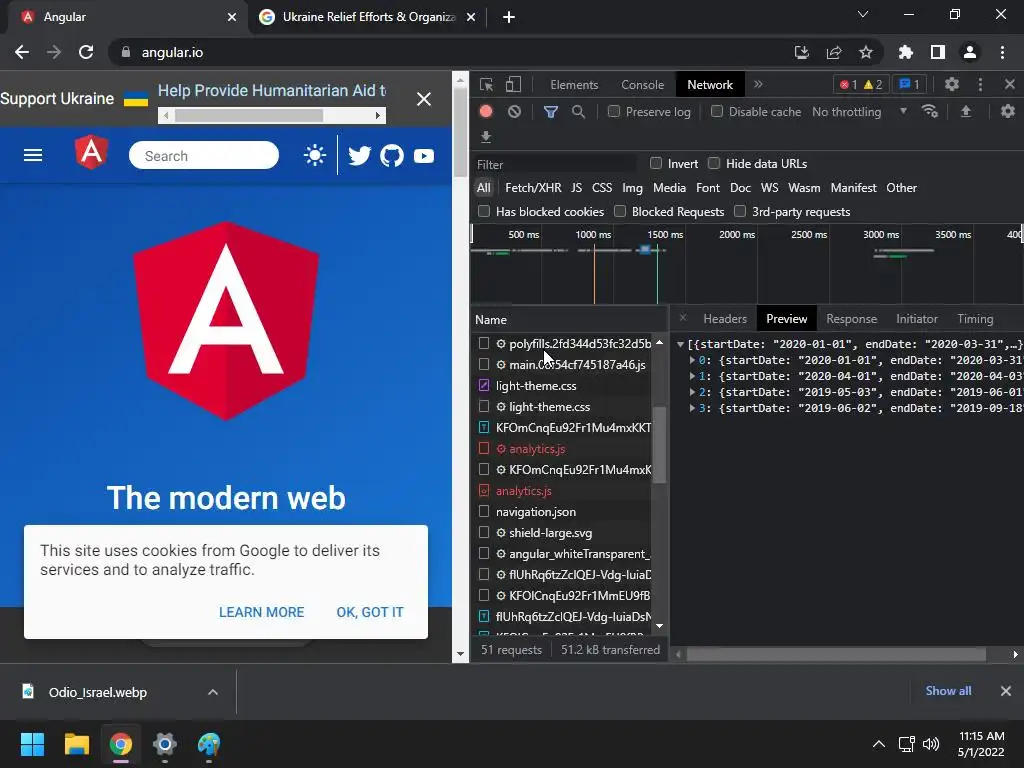Screen dimensions: 1024x768
Task: Open DevTools three-dot customize menu
Action: click(980, 84)
